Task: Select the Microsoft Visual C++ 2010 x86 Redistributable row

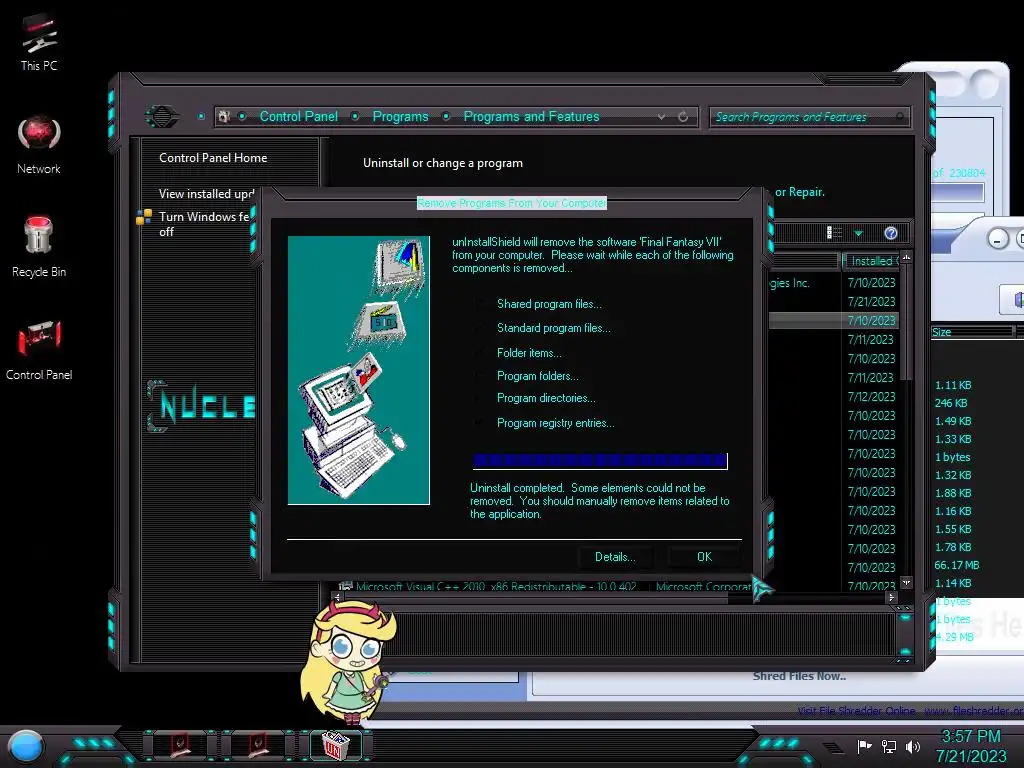Action: point(496,586)
